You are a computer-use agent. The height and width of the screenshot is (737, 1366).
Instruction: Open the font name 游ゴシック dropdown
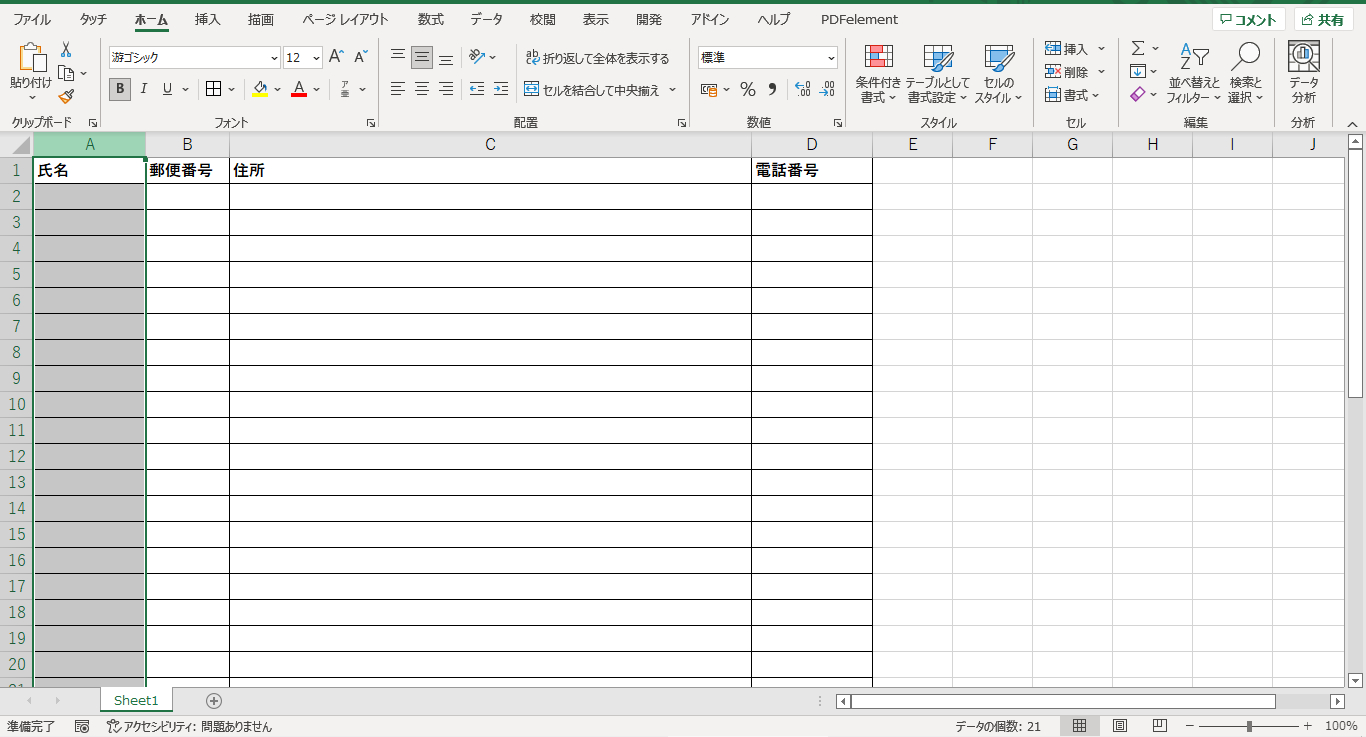click(x=274, y=58)
